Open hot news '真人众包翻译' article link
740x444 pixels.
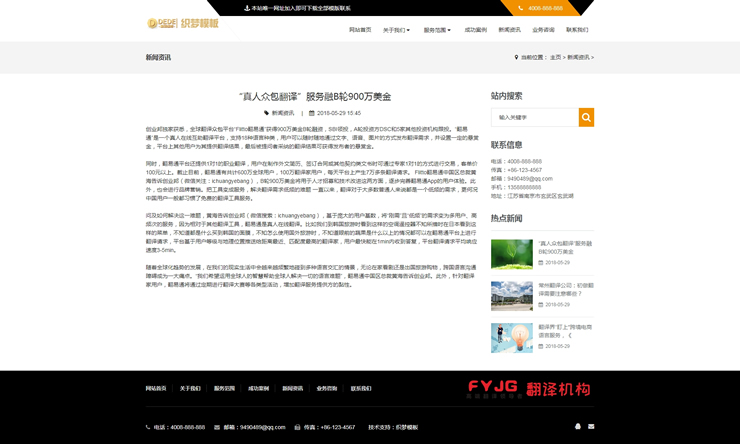click(x=565, y=247)
